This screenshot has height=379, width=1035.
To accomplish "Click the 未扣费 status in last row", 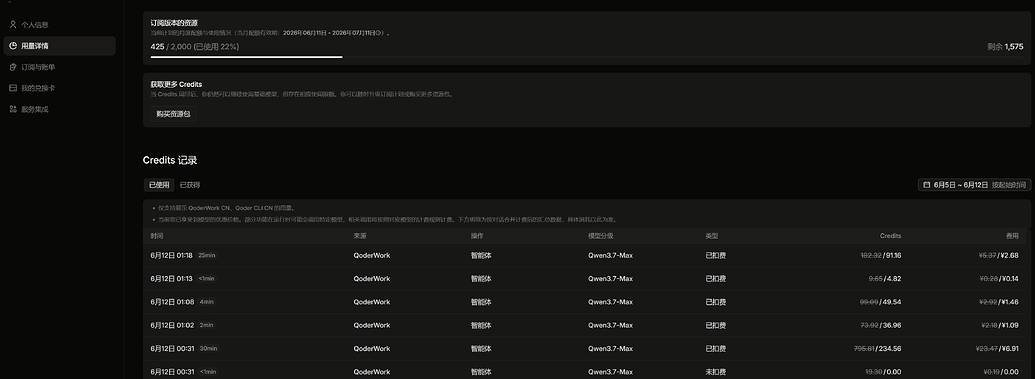I will click(716, 372).
